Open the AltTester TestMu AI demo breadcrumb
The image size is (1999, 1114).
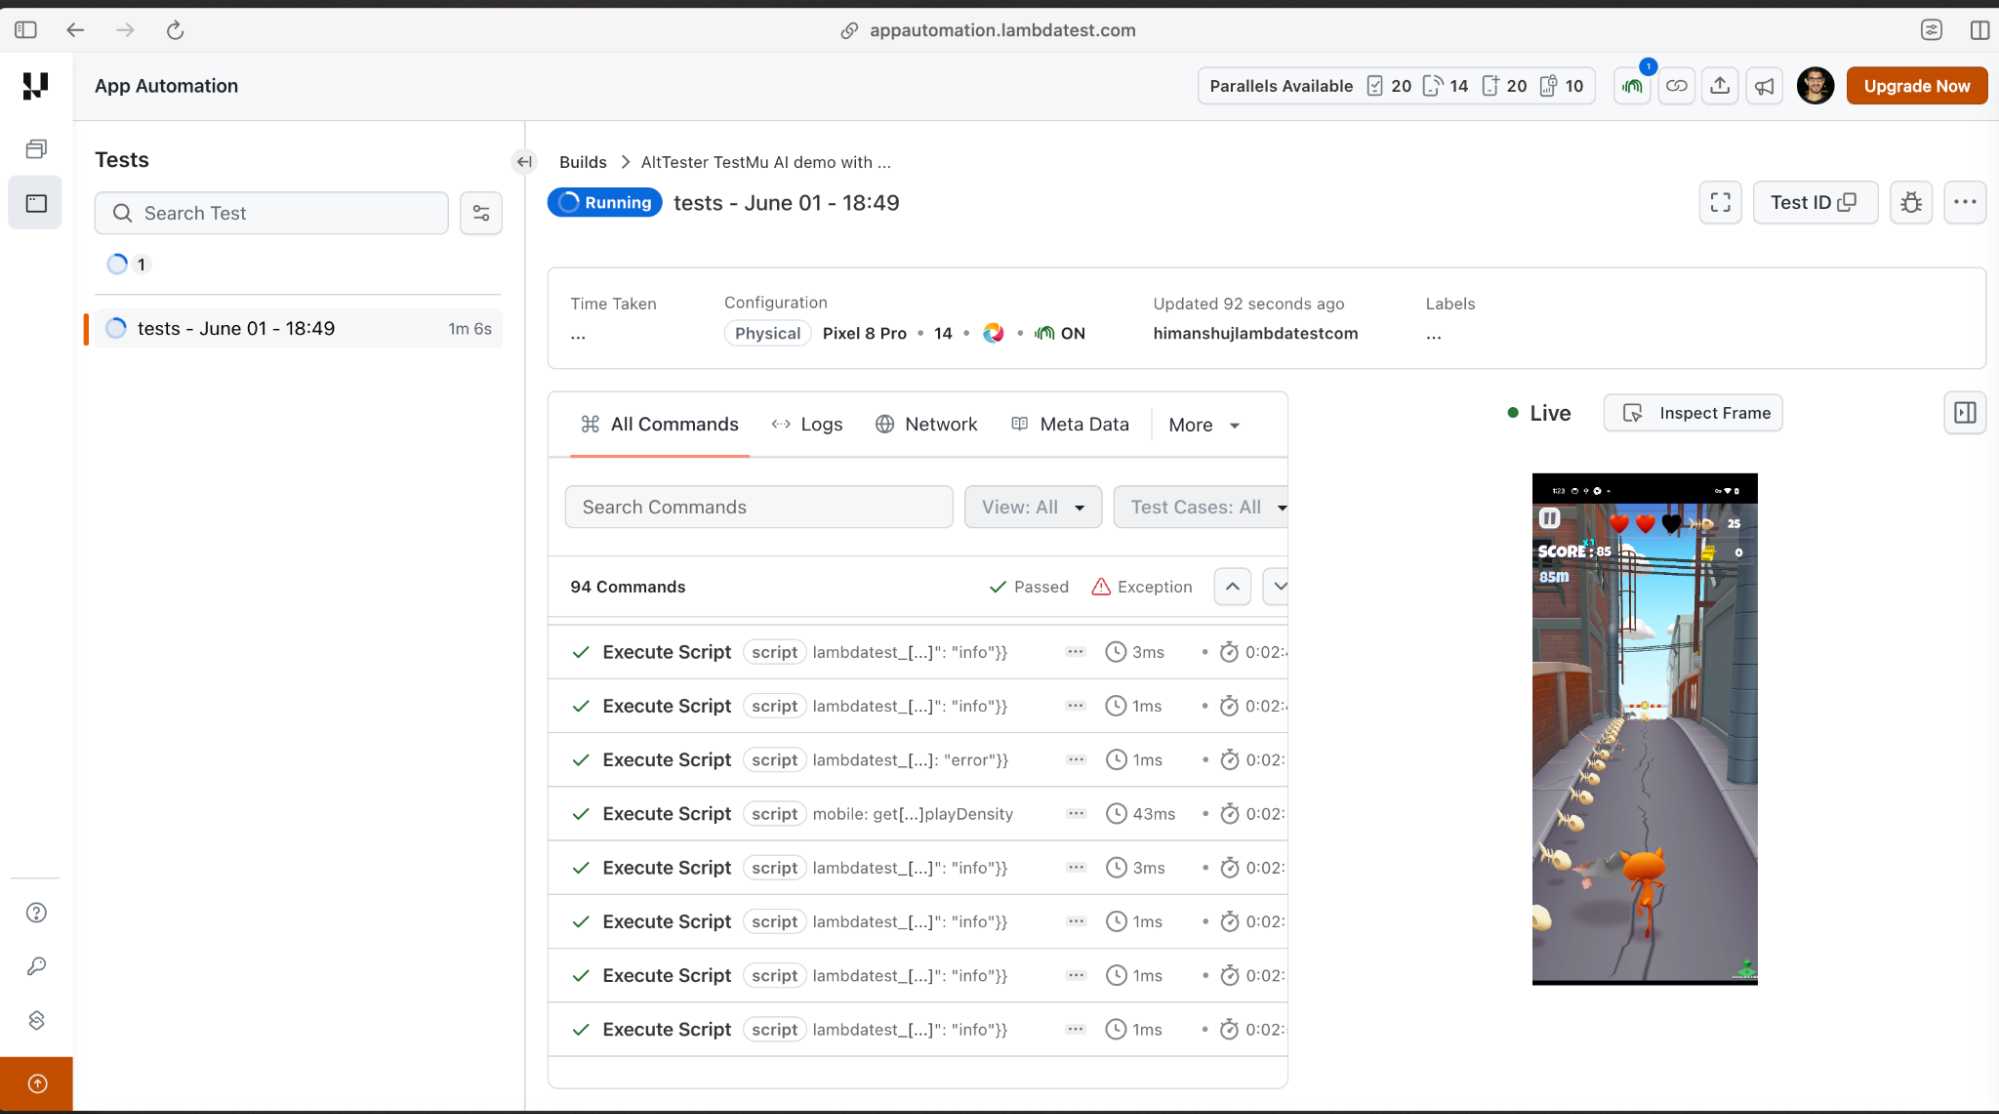[x=766, y=162]
